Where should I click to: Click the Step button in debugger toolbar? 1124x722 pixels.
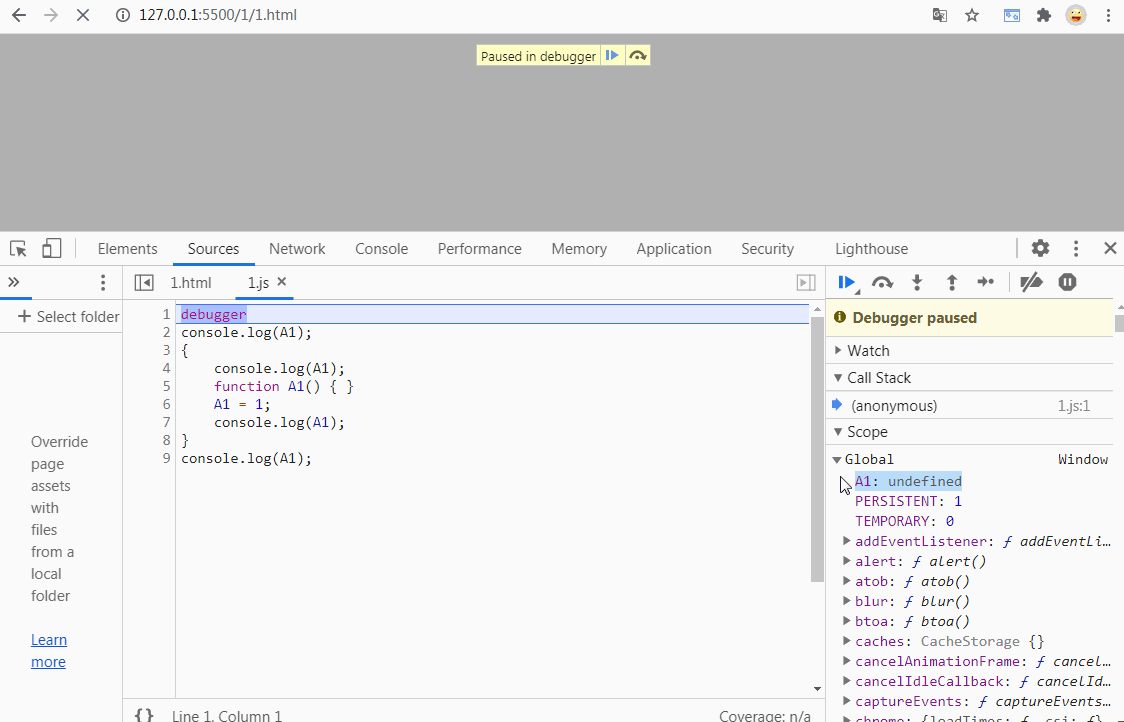986,282
